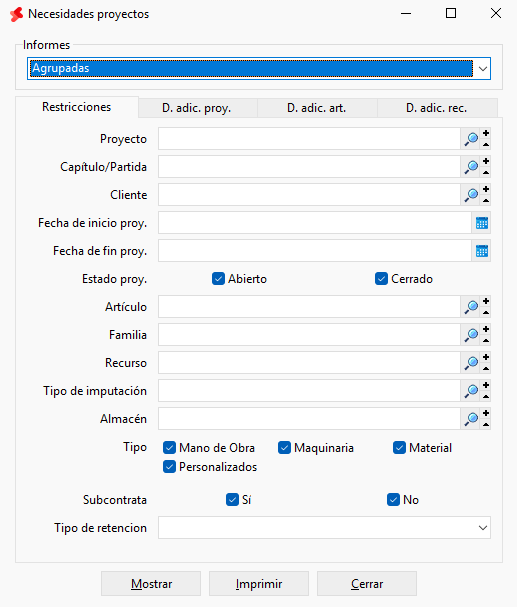The image size is (517, 607).
Task: Disable the Subcontrata No checkbox
Action: [393, 500]
